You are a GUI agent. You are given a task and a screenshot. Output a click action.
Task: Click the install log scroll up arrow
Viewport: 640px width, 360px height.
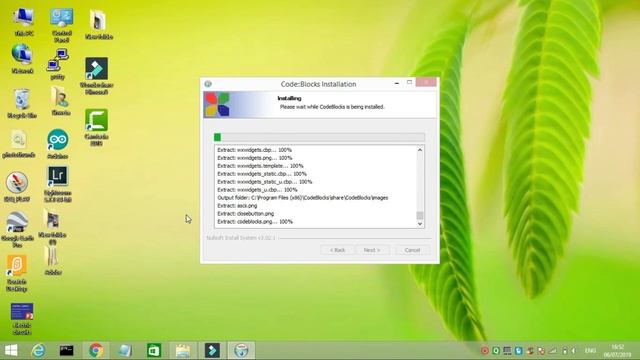coord(420,150)
